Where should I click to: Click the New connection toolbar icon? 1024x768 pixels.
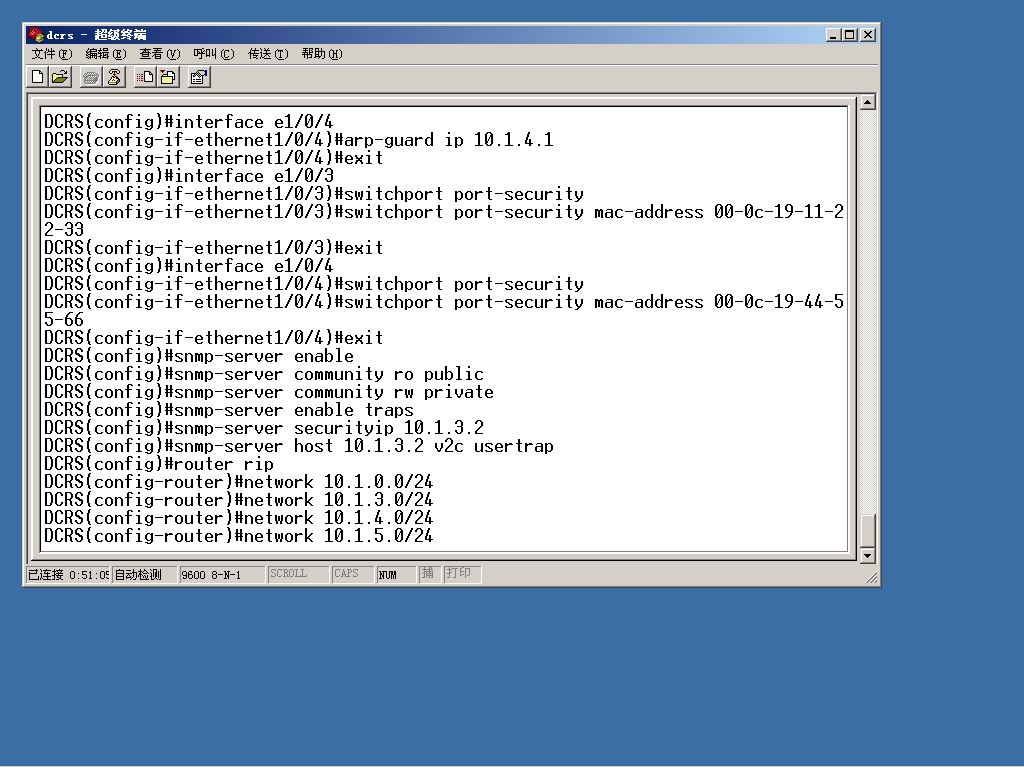tap(38, 78)
